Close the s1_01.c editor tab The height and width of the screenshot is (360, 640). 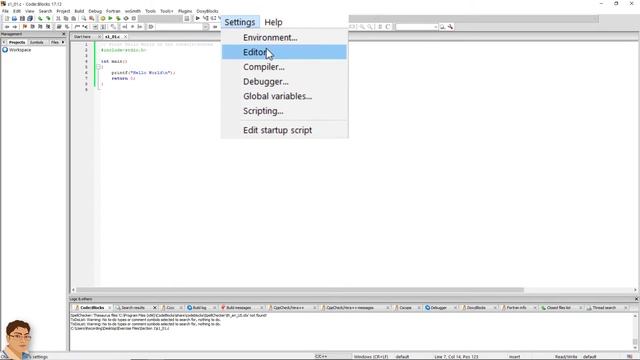tap(125, 37)
